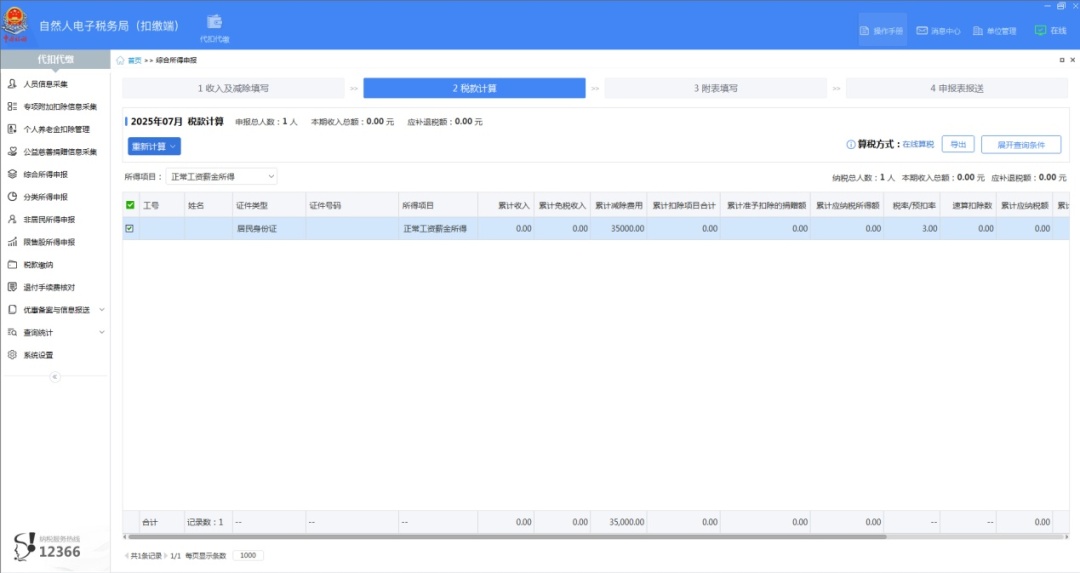Open 单位管理 in the top bar
The image size is (1080, 573).
994,31
